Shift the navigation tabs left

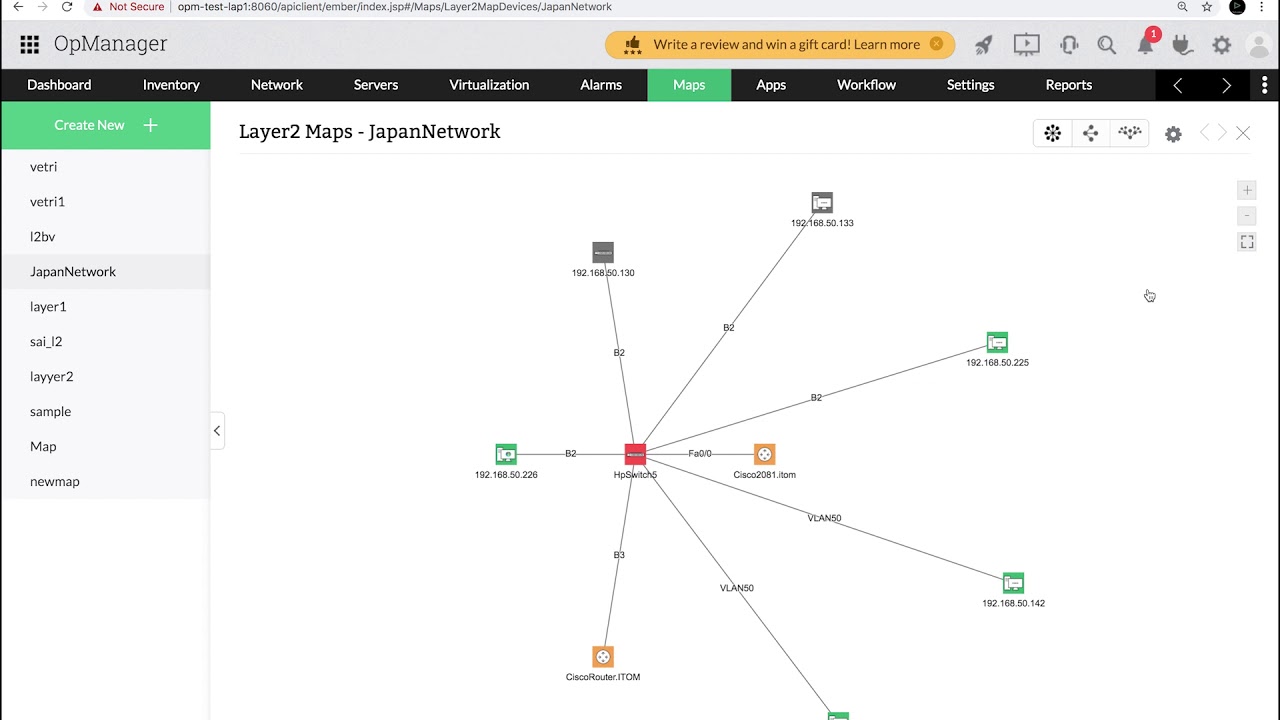click(1178, 85)
